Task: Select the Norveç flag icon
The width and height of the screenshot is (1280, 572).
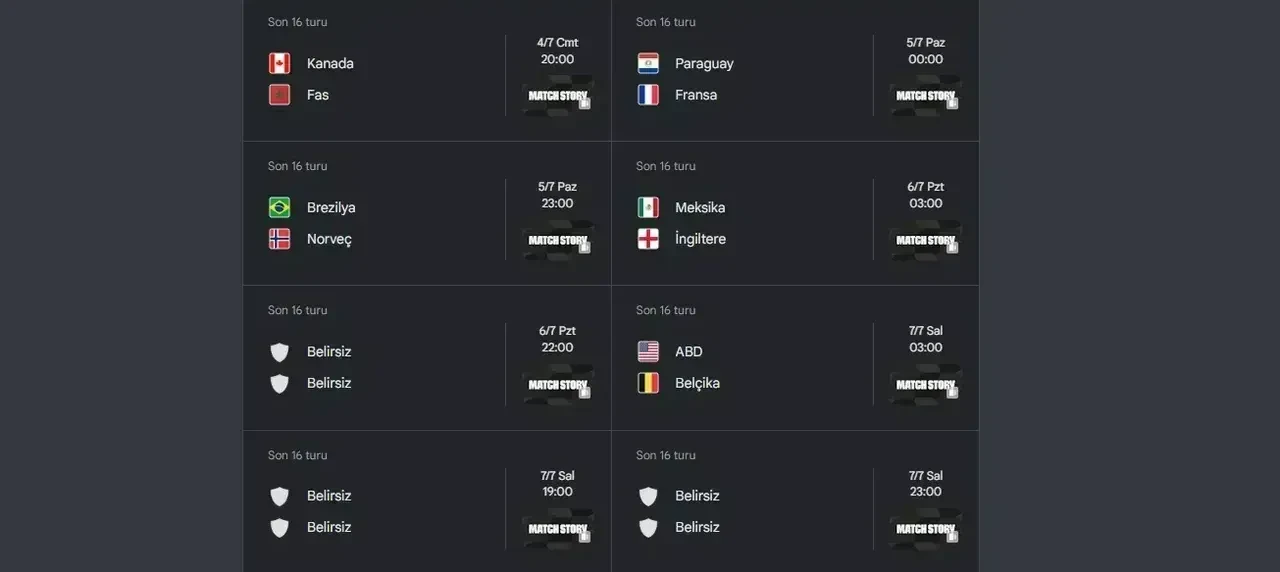Action: click(x=280, y=239)
